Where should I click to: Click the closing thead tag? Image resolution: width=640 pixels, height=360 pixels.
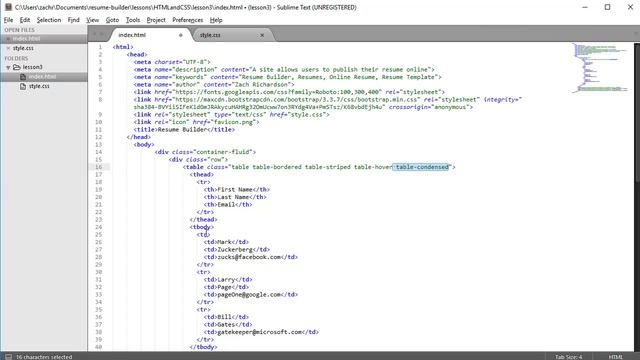click(x=203, y=220)
